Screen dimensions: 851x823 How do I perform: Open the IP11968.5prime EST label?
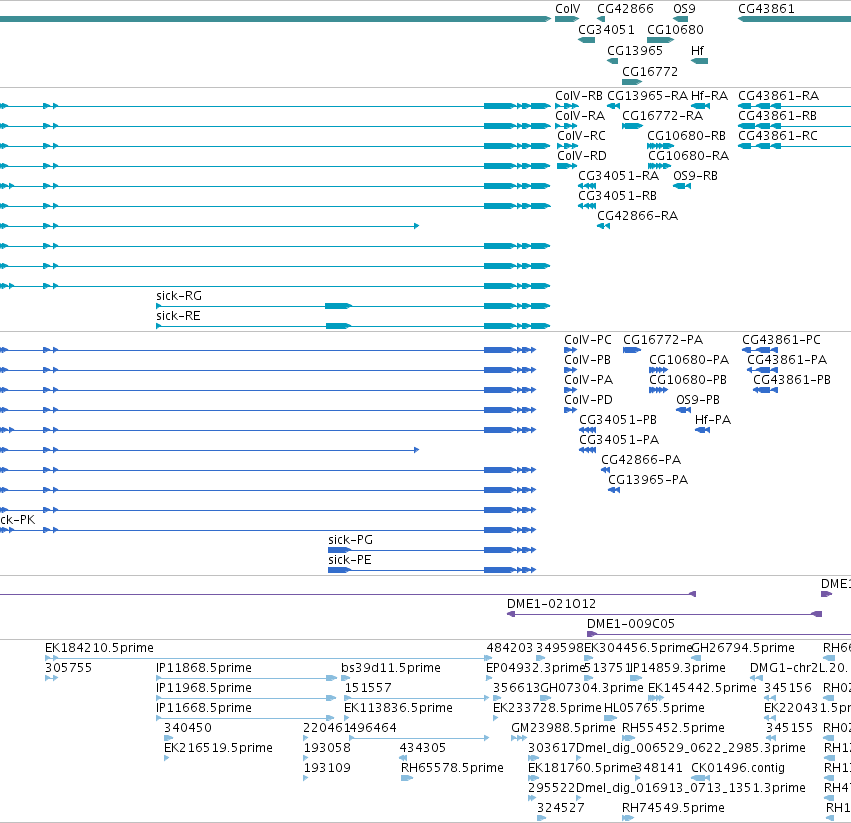coord(204,688)
